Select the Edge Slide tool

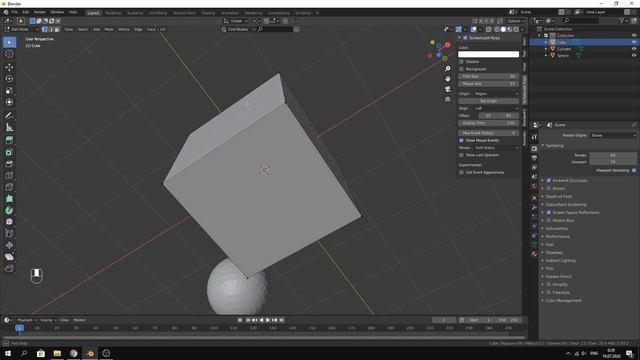coord(9,233)
